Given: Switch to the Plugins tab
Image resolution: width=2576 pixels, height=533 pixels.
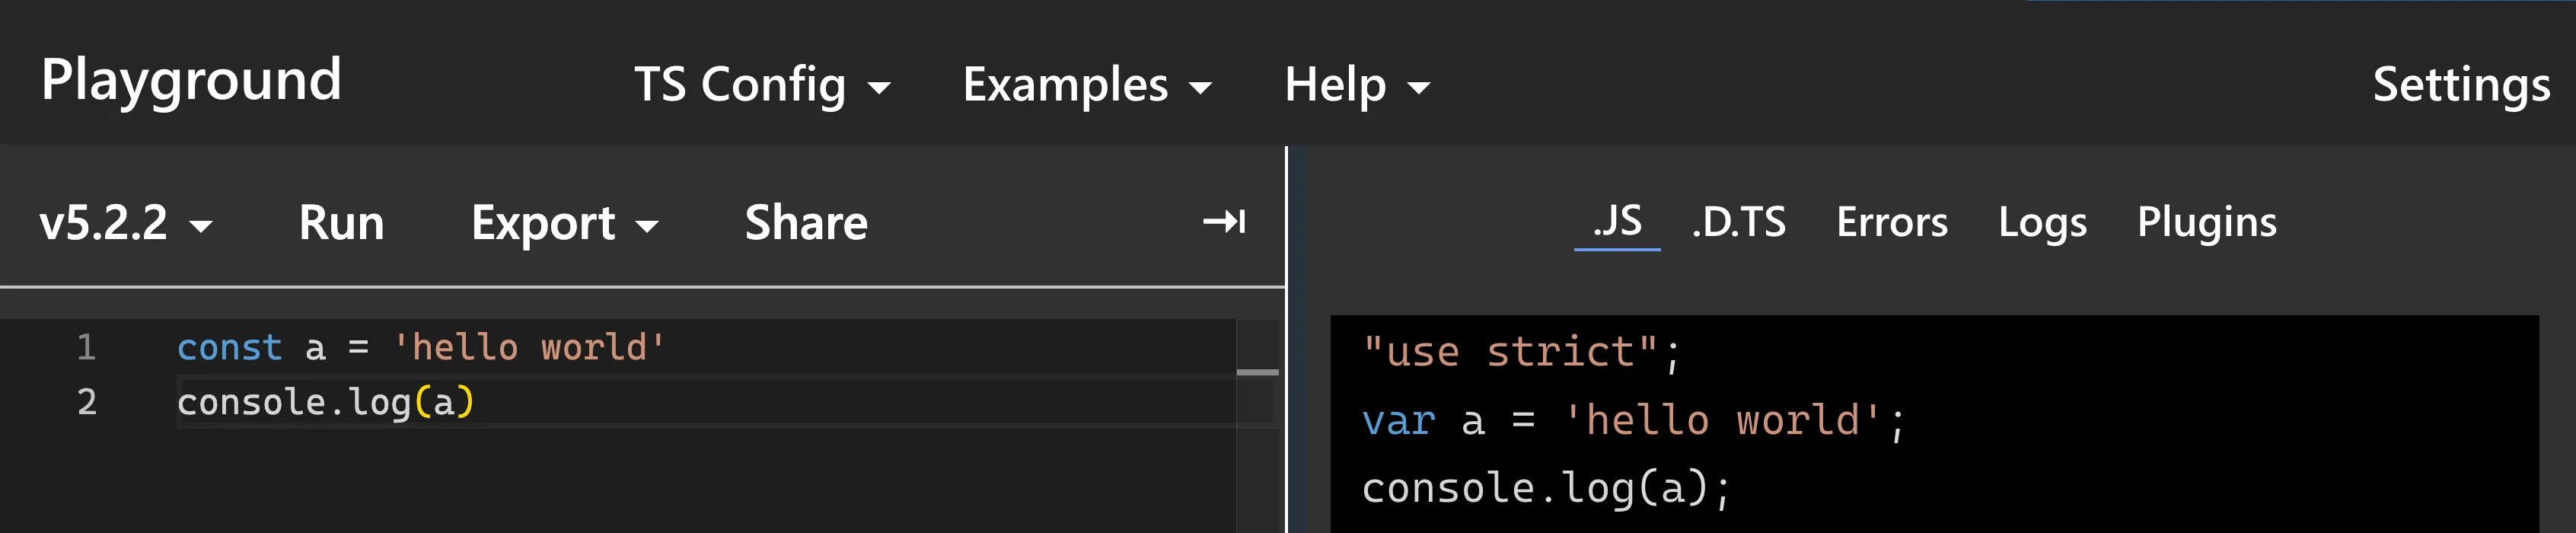Looking at the screenshot, I should [x=2206, y=222].
